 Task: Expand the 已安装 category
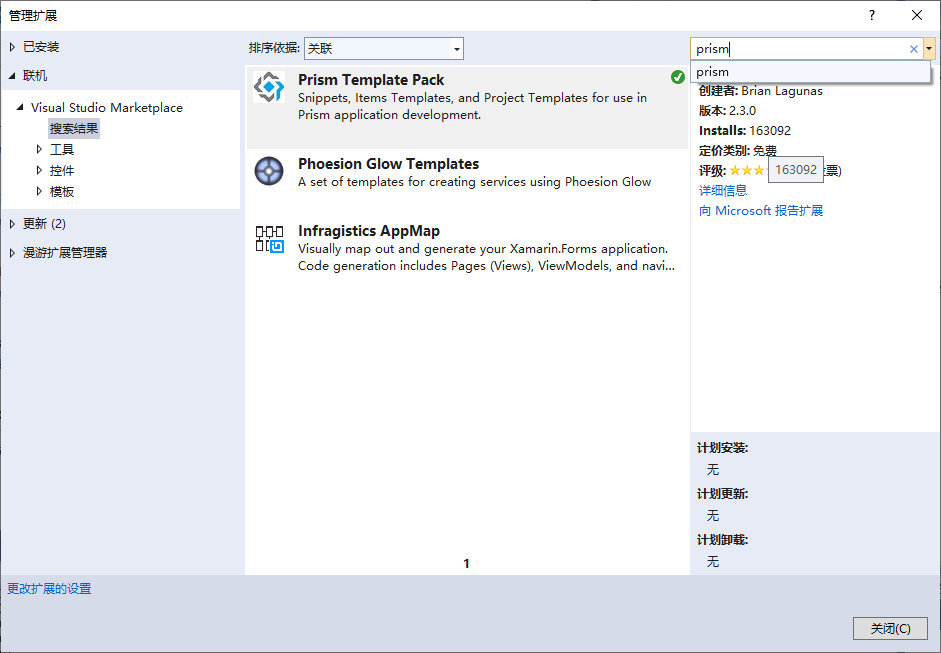12,47
